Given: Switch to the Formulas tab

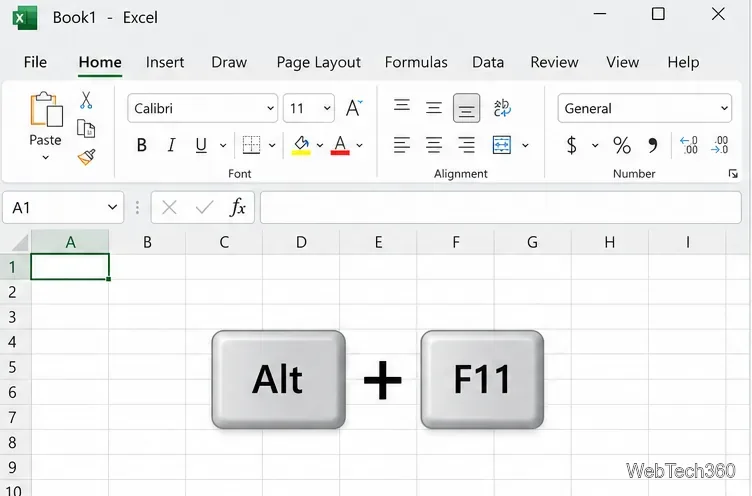Looking at the screenshot, I should coord(416,62).
